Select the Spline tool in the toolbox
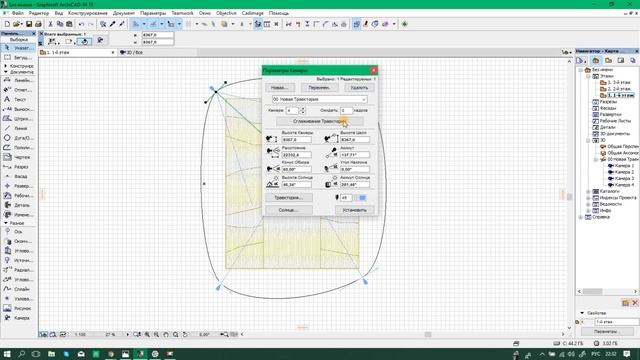Screen dimensions: 640x360 (x=18, y=289)
